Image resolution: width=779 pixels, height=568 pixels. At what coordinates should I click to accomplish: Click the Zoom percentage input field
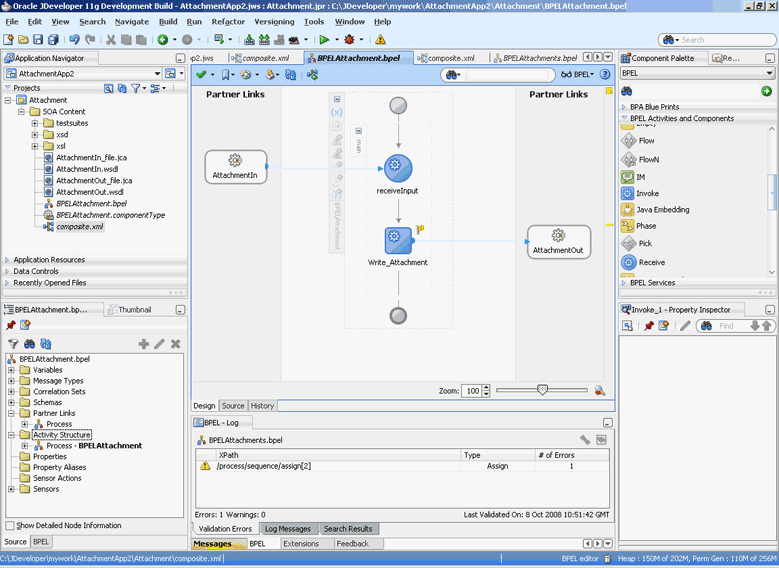472,391
